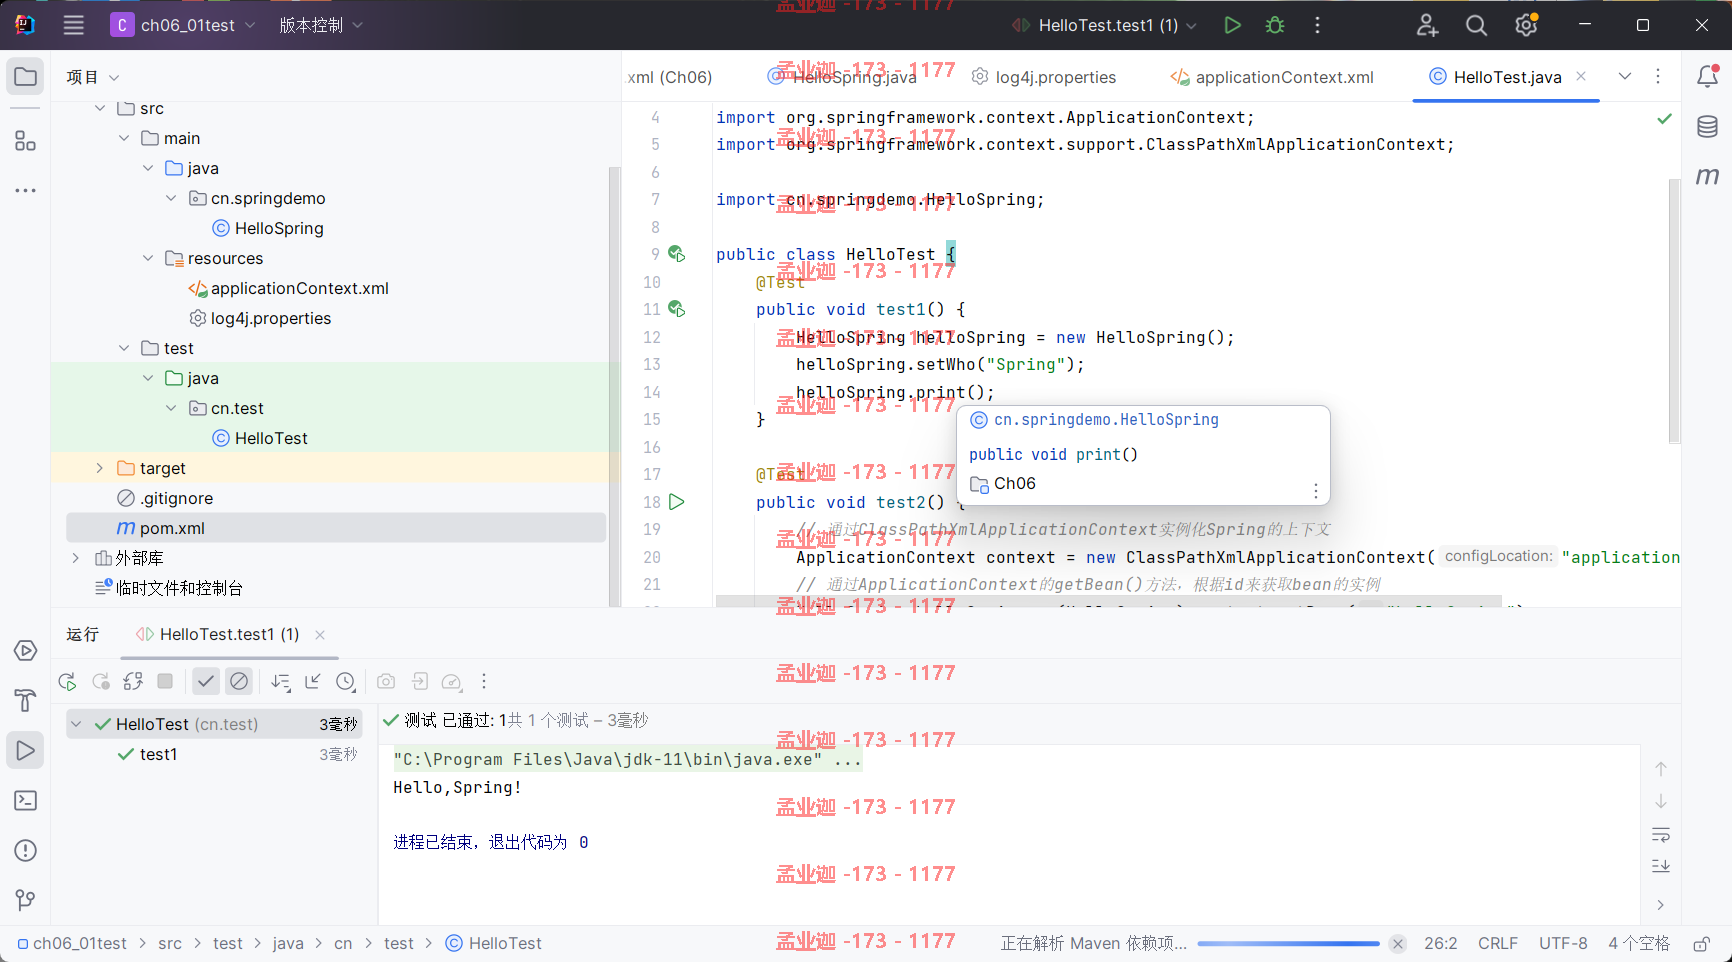Click the Maven resolving progress bar
Image resolution: width=1732 pixels, height=962 pixels.
pyautogui.click(x=1288, y=944)
